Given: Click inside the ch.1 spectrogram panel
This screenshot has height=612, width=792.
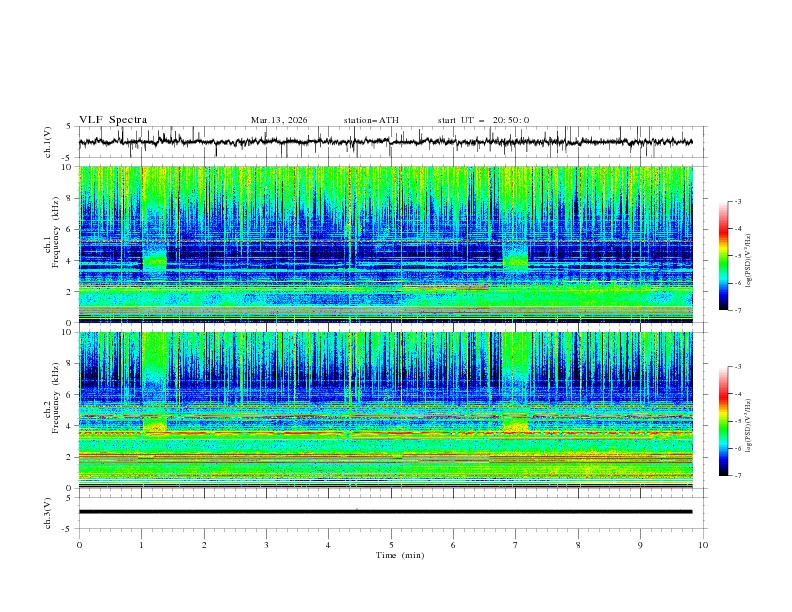Looking at the screenshot, I should coord(385,244).
